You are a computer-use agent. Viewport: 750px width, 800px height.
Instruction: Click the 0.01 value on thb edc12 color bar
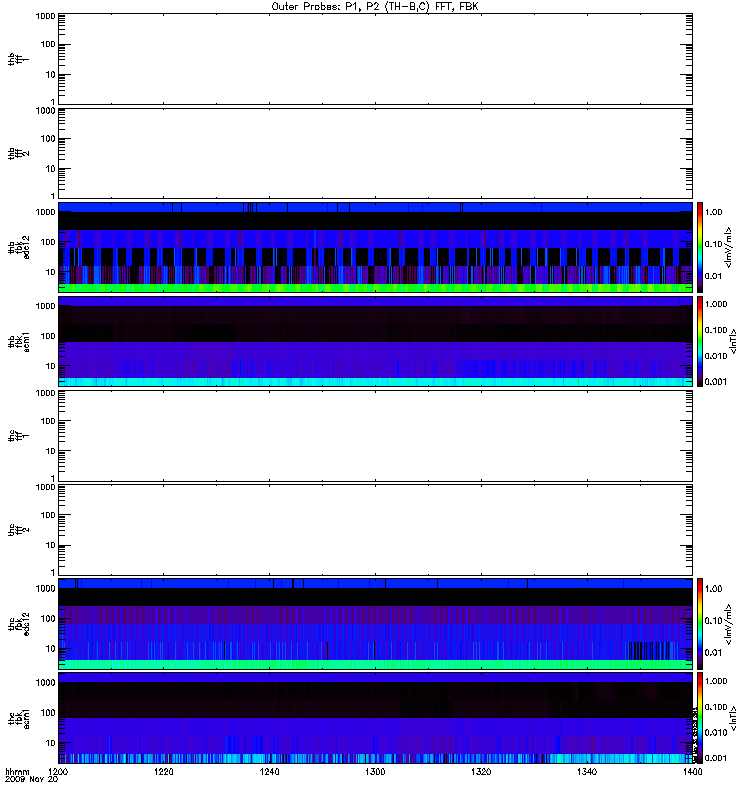click(x=713, y=276)
